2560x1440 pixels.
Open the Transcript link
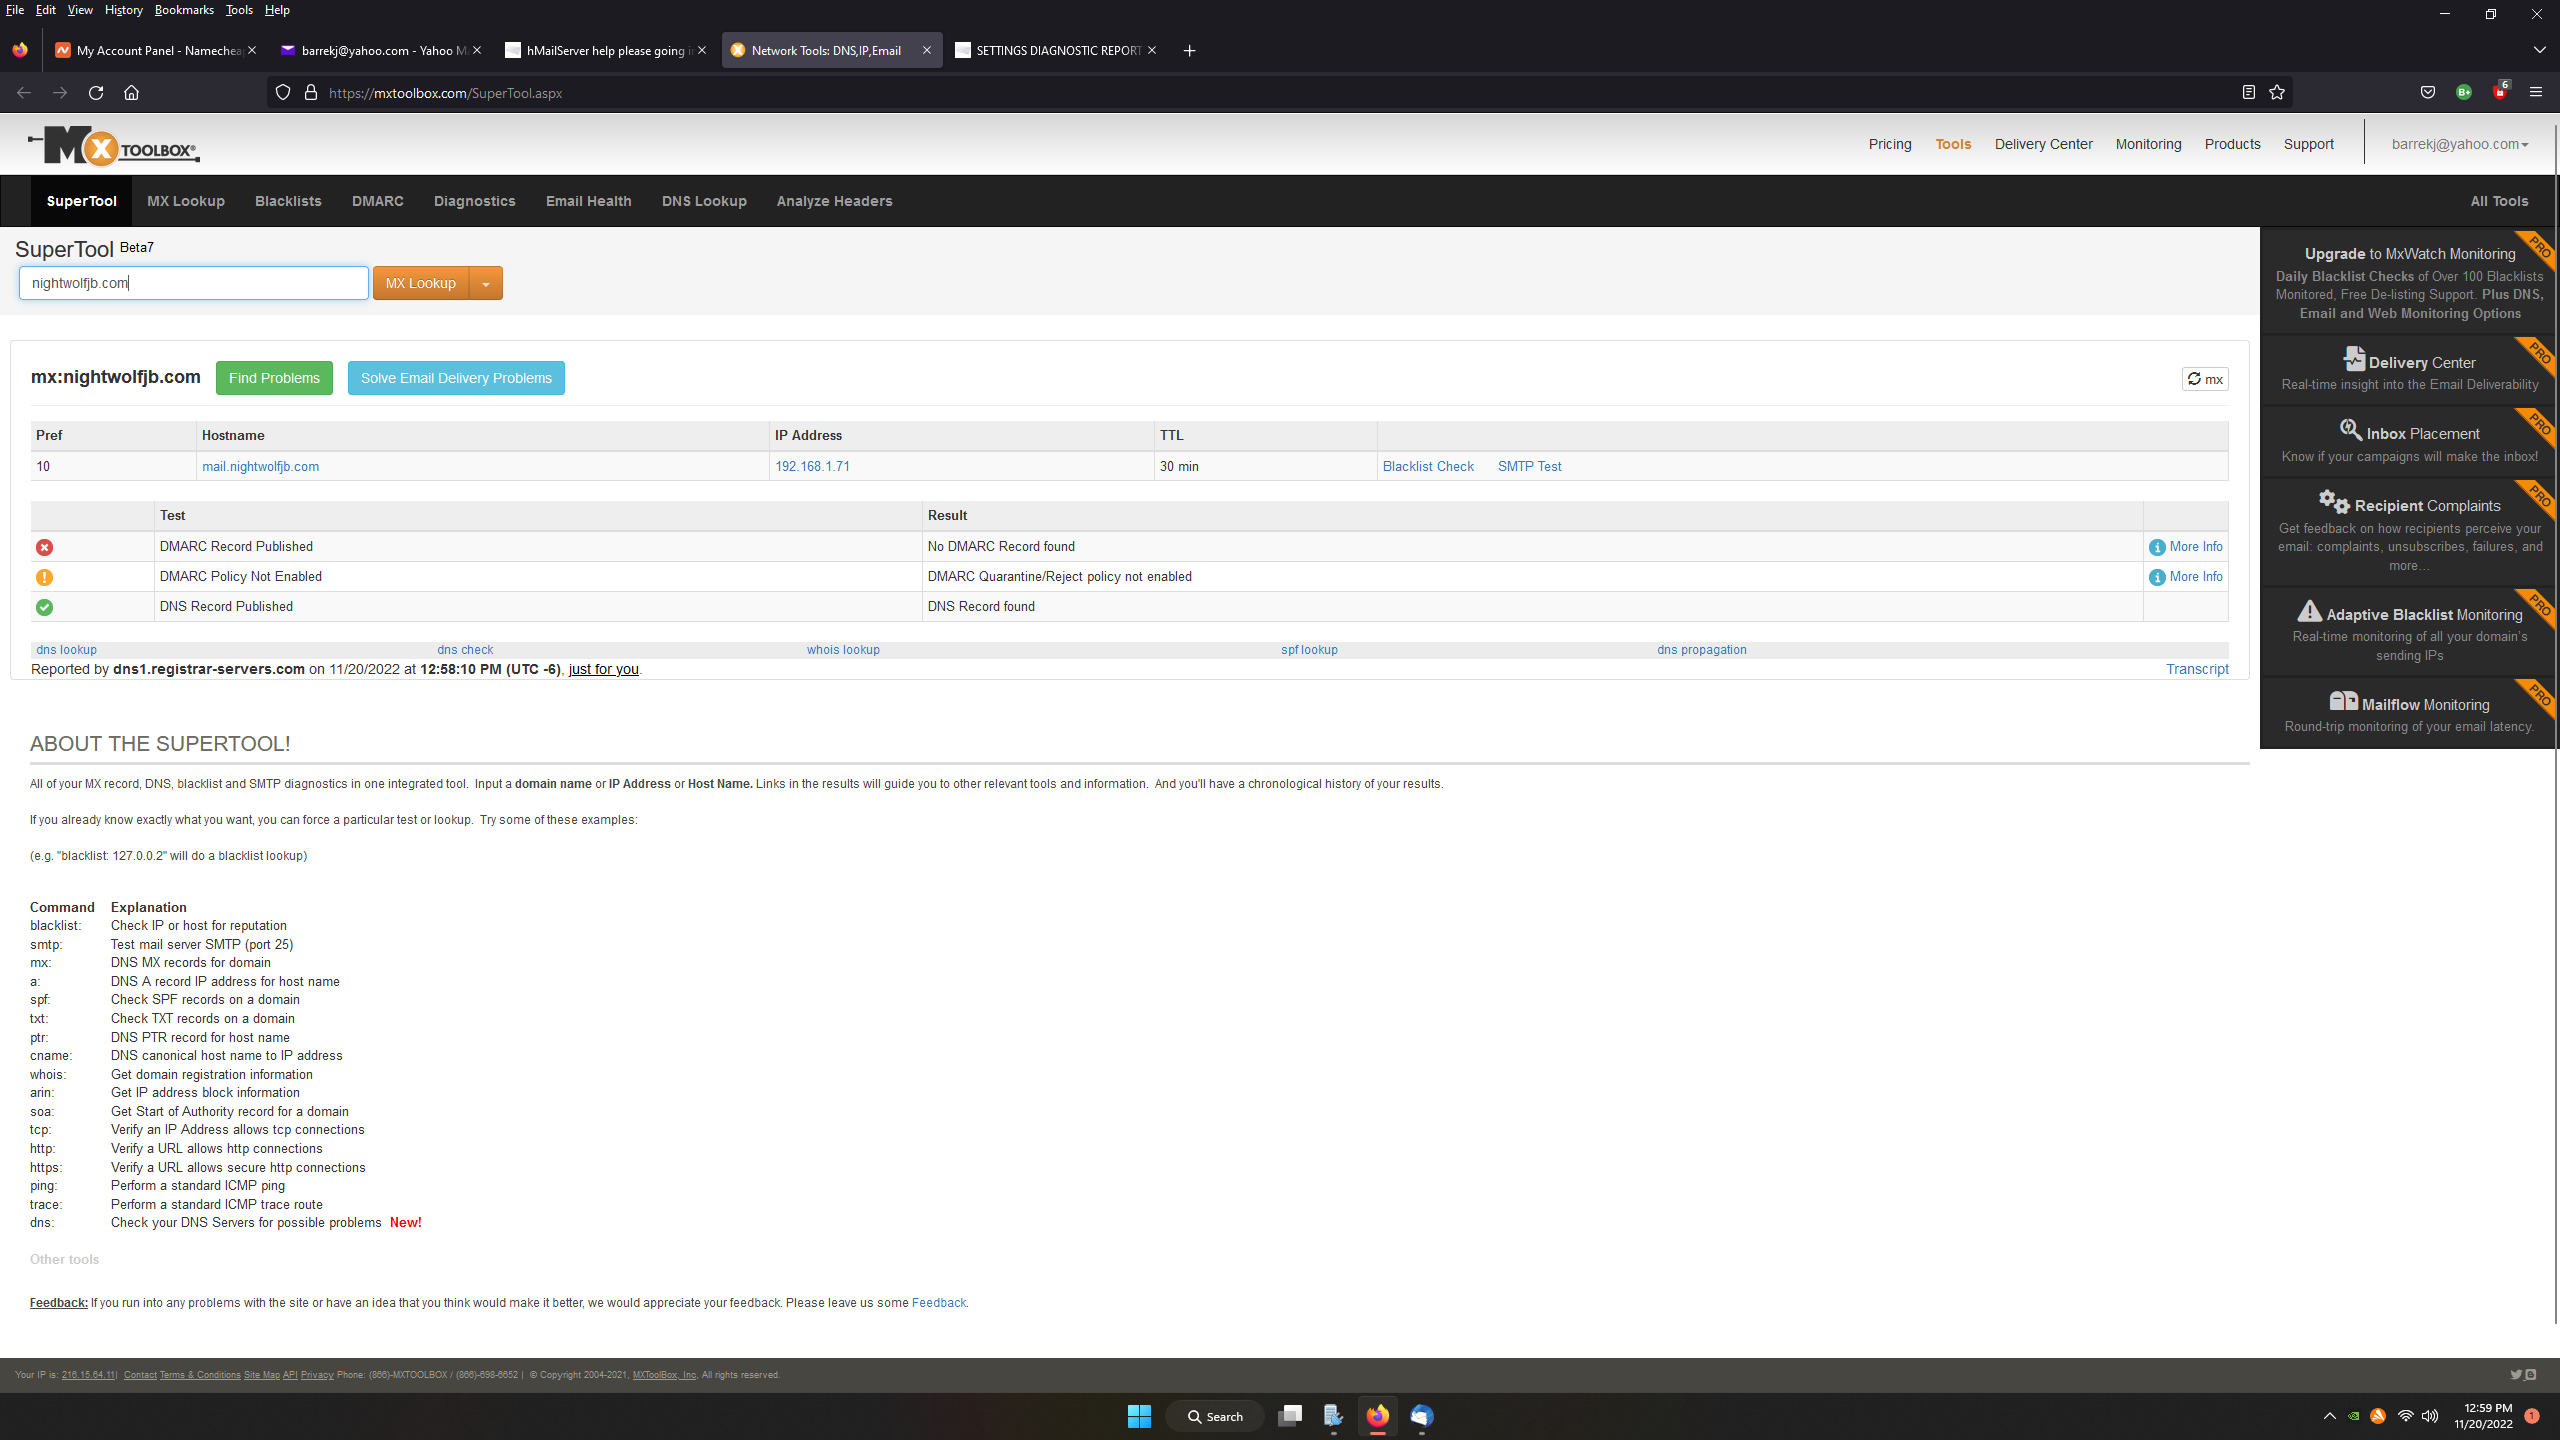point(2197,669)
